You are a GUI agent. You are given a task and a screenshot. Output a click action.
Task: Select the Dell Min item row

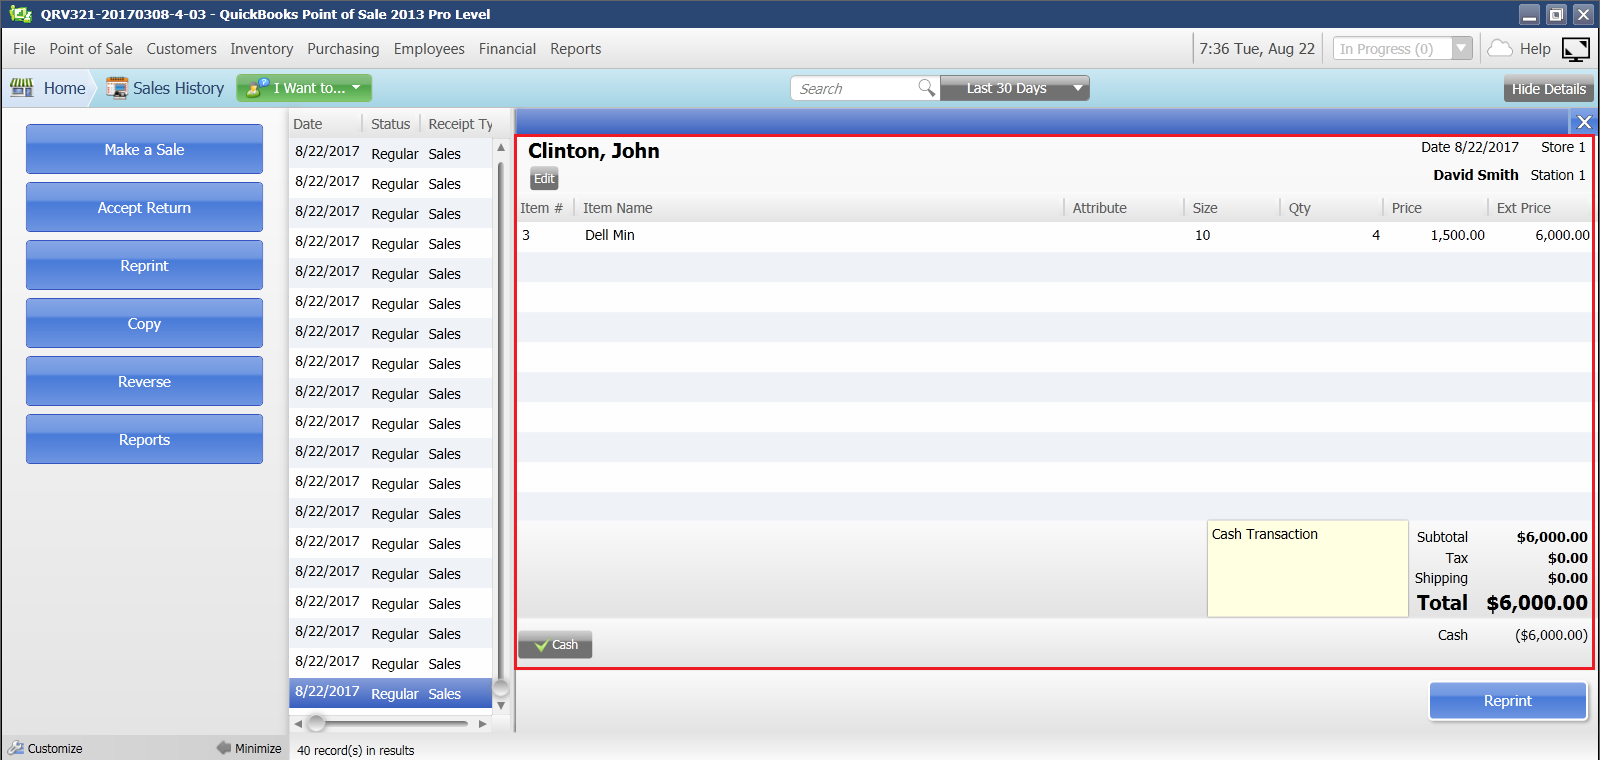[1054, 236]
